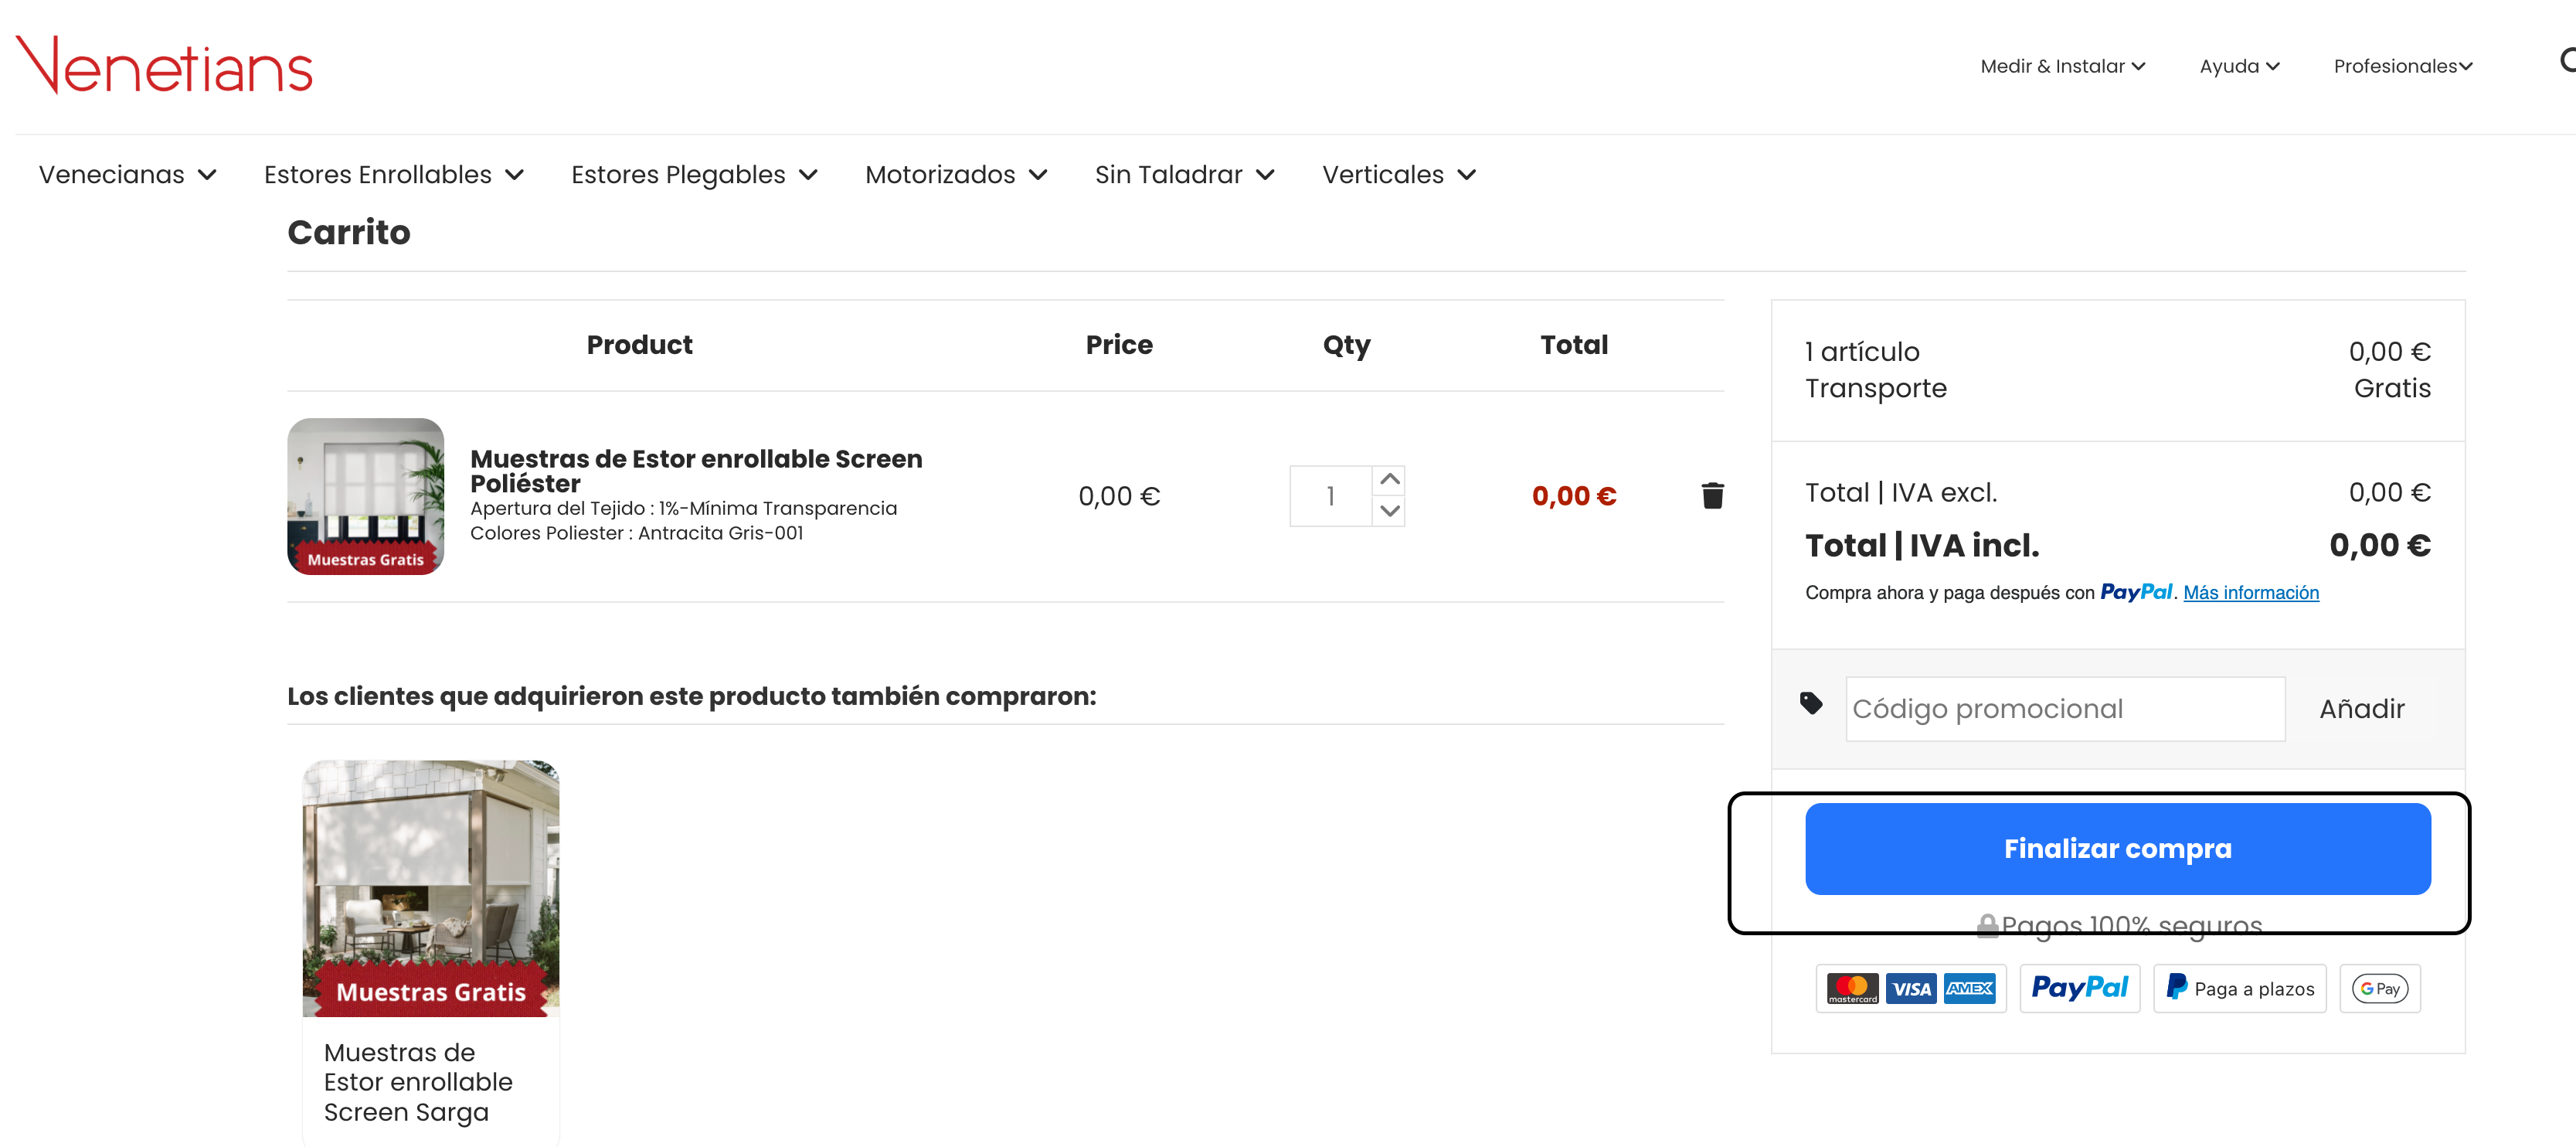The height and width of the screenshot is (1147, 2576).
Task: Open the Screen Sarga recommended product thumbnail
Action: coord(431,888)
